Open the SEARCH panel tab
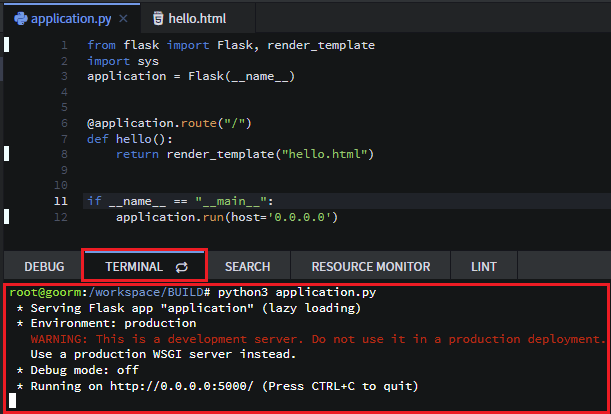 (247, 267)
